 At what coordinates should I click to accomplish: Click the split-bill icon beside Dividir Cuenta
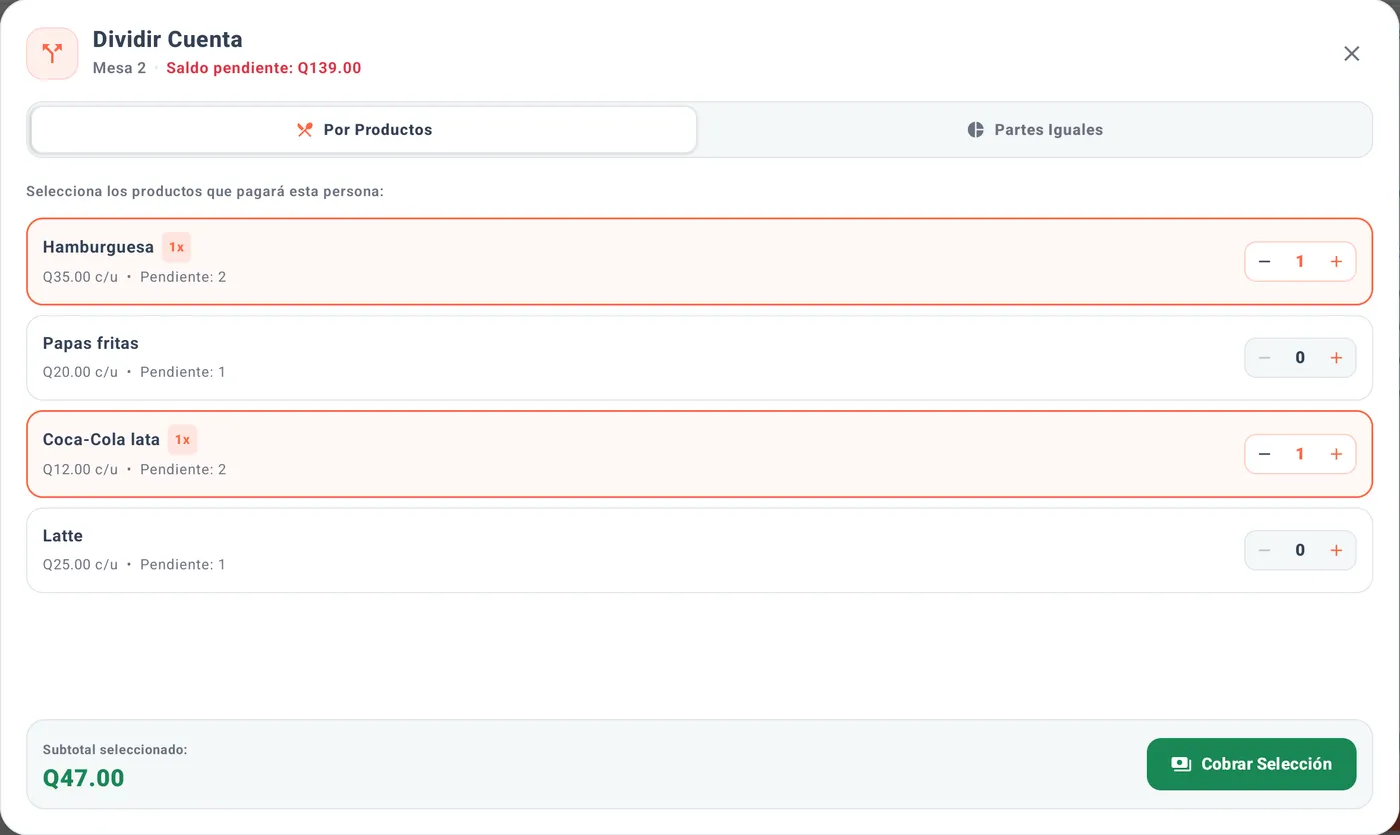click(52, 53)
